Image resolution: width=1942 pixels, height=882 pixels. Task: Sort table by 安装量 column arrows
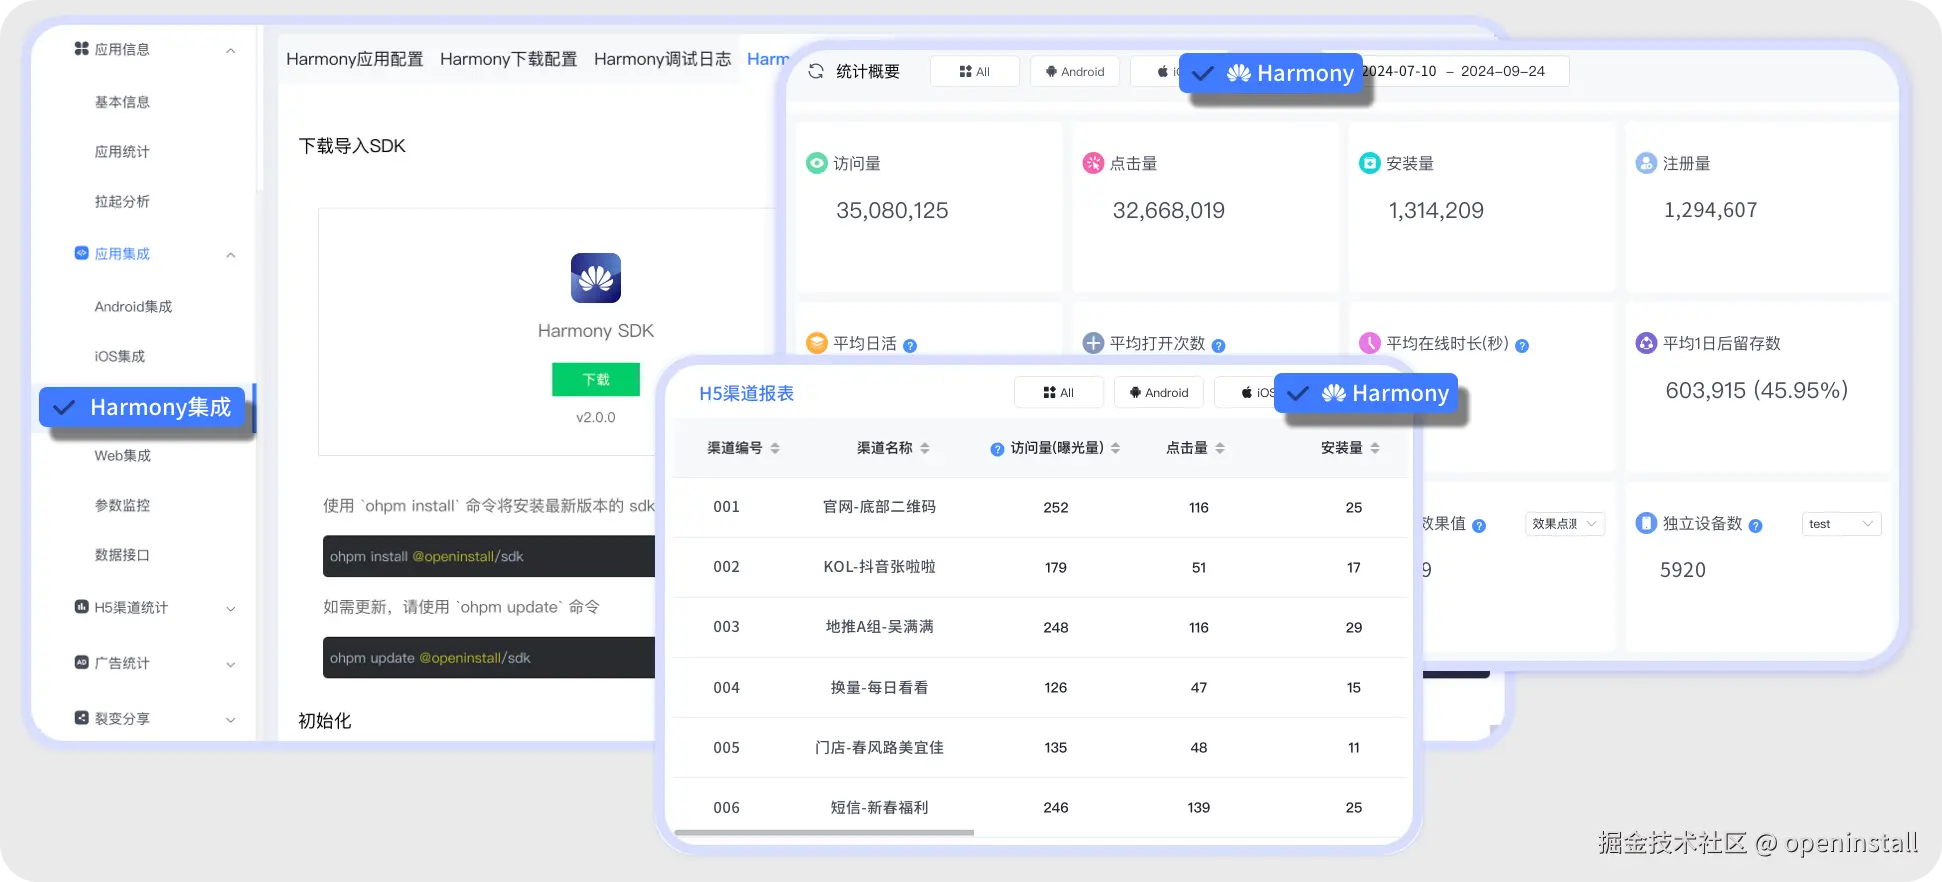coord(1375,448)
